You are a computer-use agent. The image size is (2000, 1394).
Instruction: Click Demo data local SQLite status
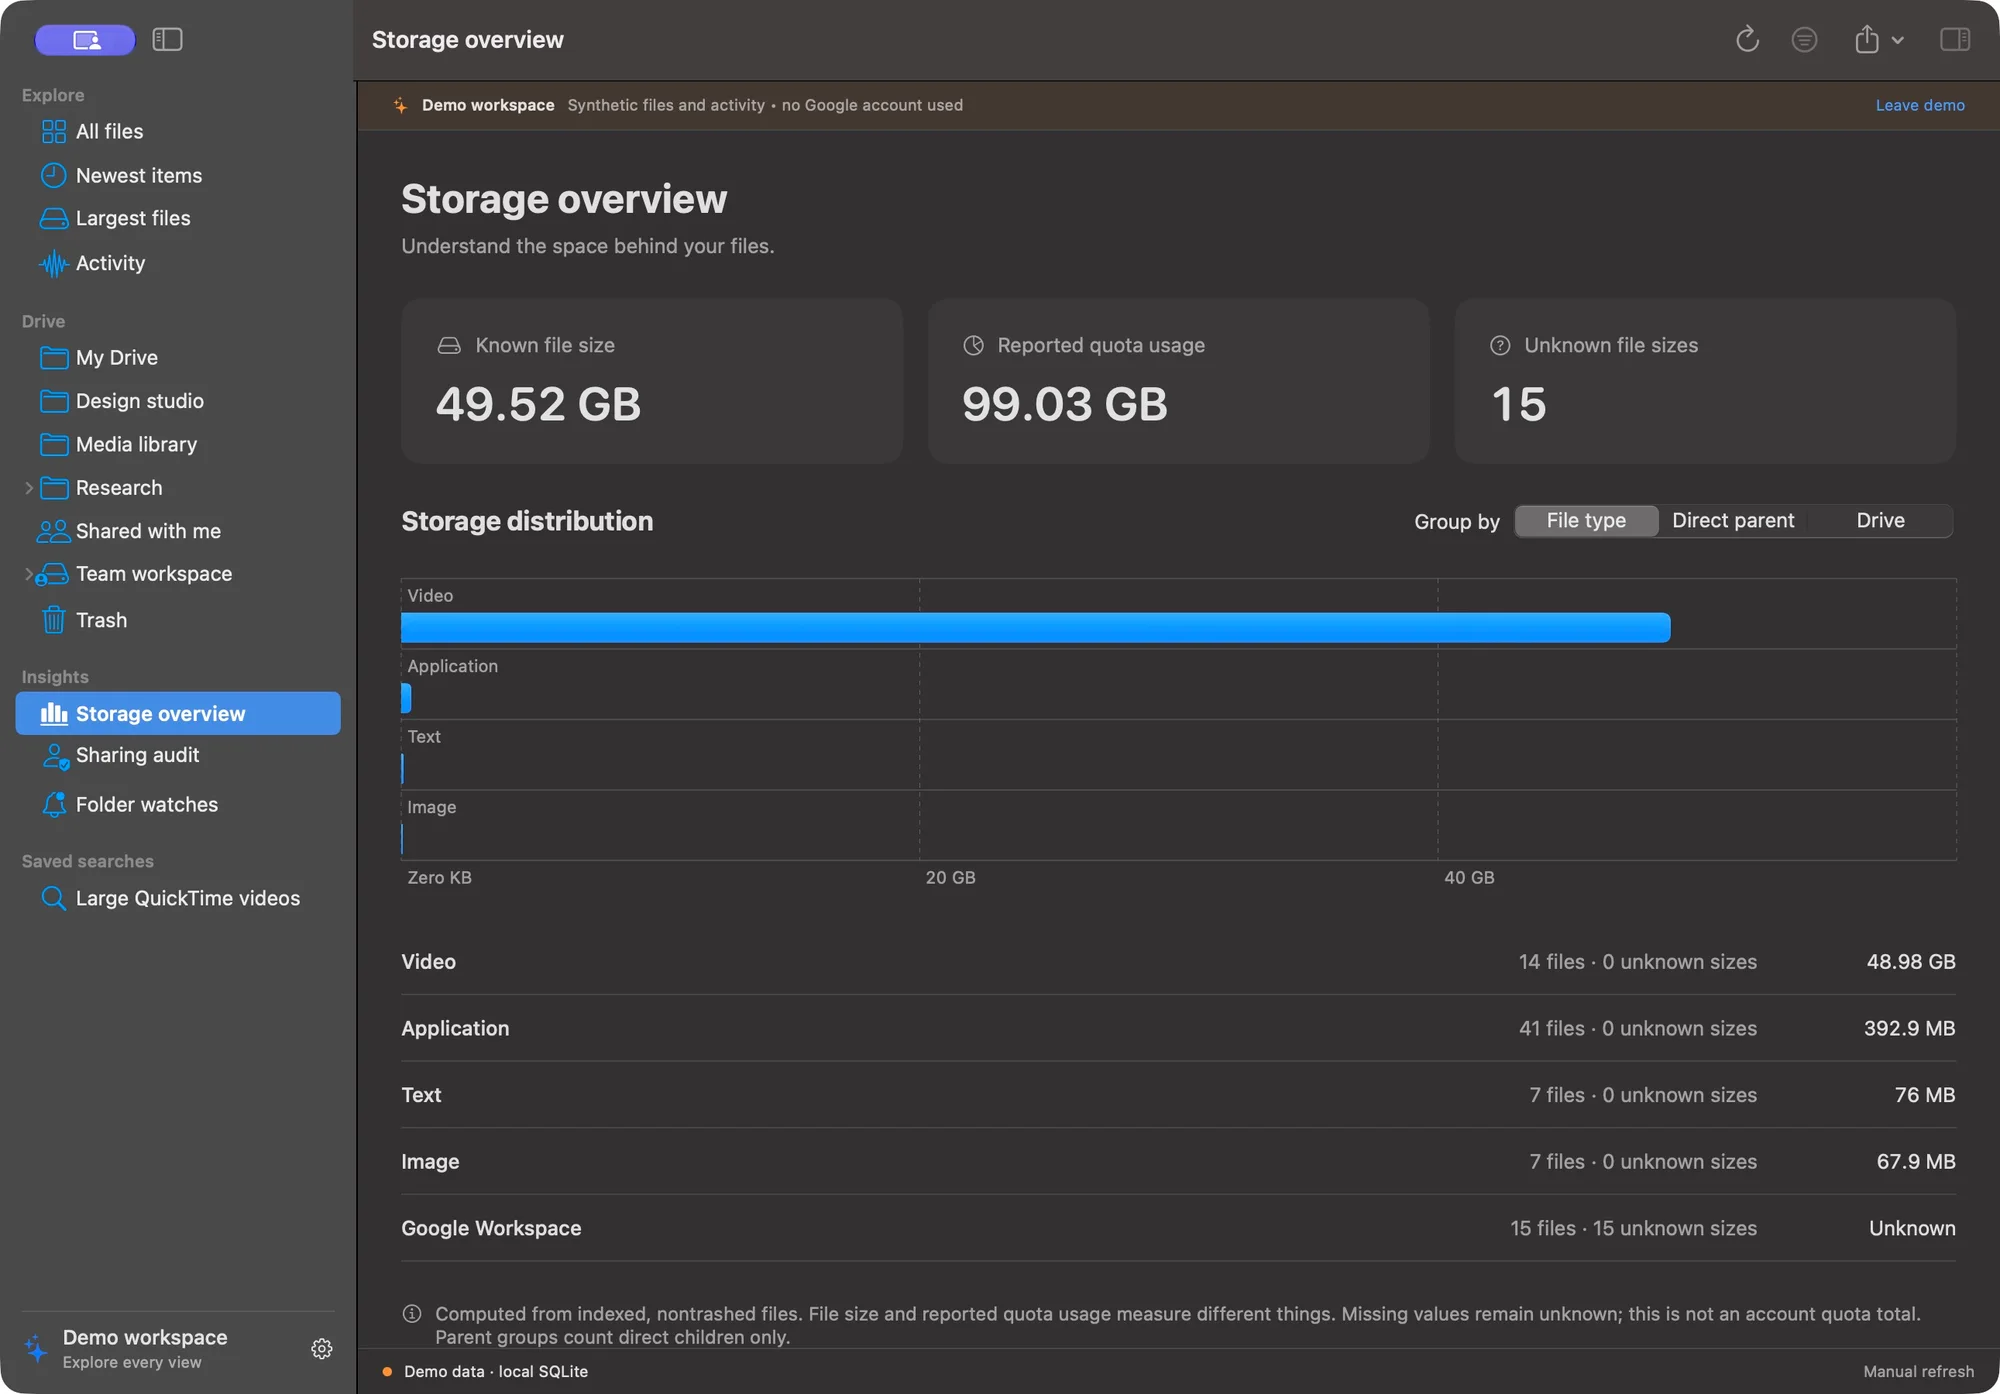486,1372
